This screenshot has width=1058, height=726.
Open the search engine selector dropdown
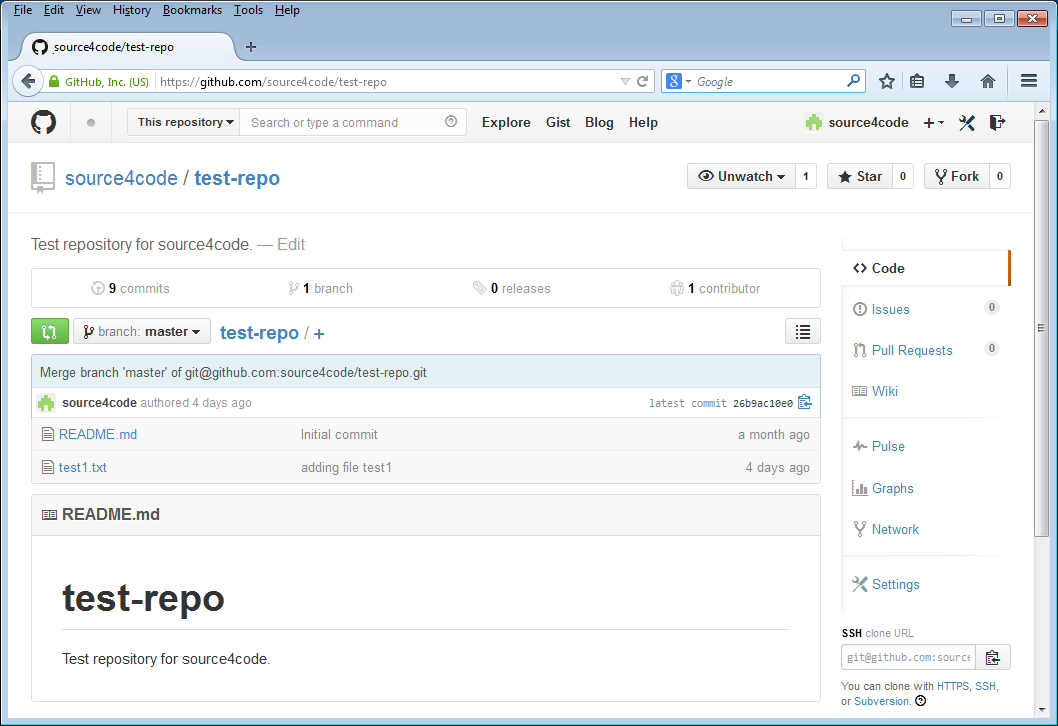tap(679, 82)
